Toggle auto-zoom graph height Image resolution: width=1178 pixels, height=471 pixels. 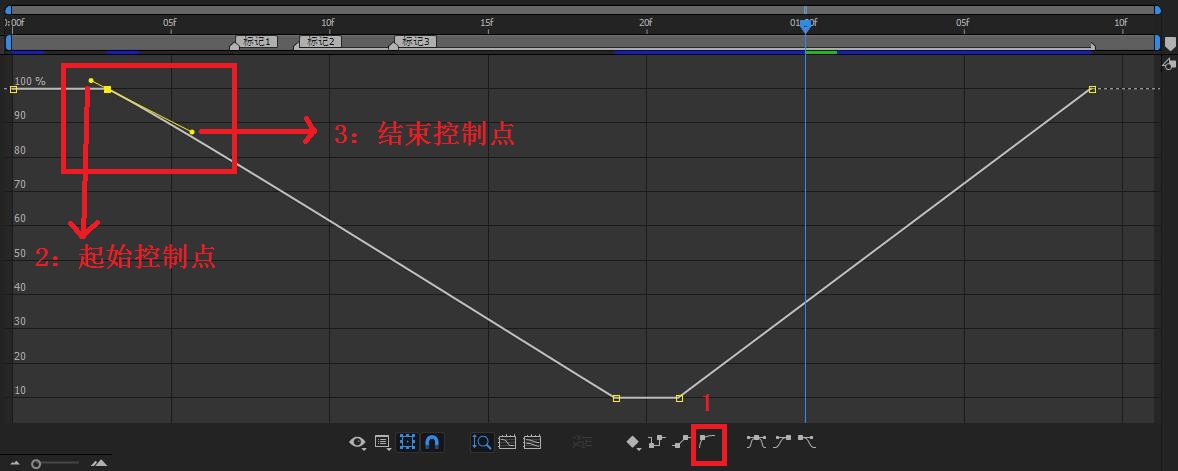(x=482, y=442)
